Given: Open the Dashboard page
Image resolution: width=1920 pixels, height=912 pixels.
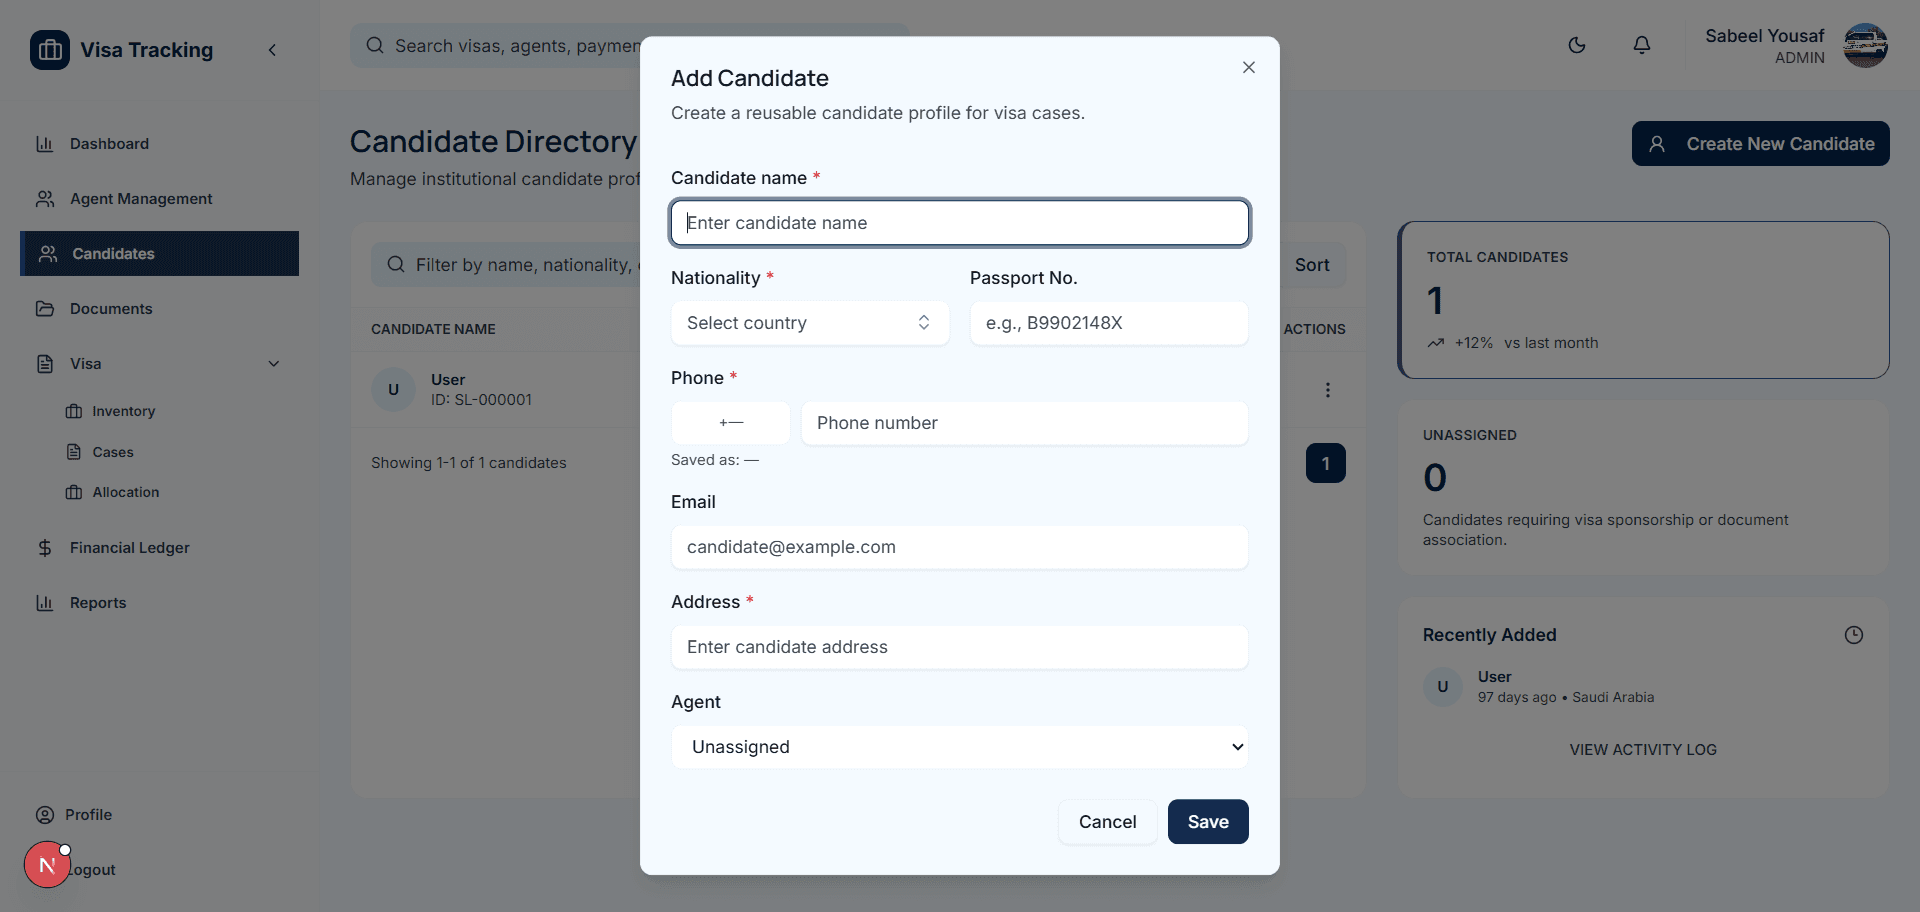Looking at the screenshot, I should tap(160, 144).
